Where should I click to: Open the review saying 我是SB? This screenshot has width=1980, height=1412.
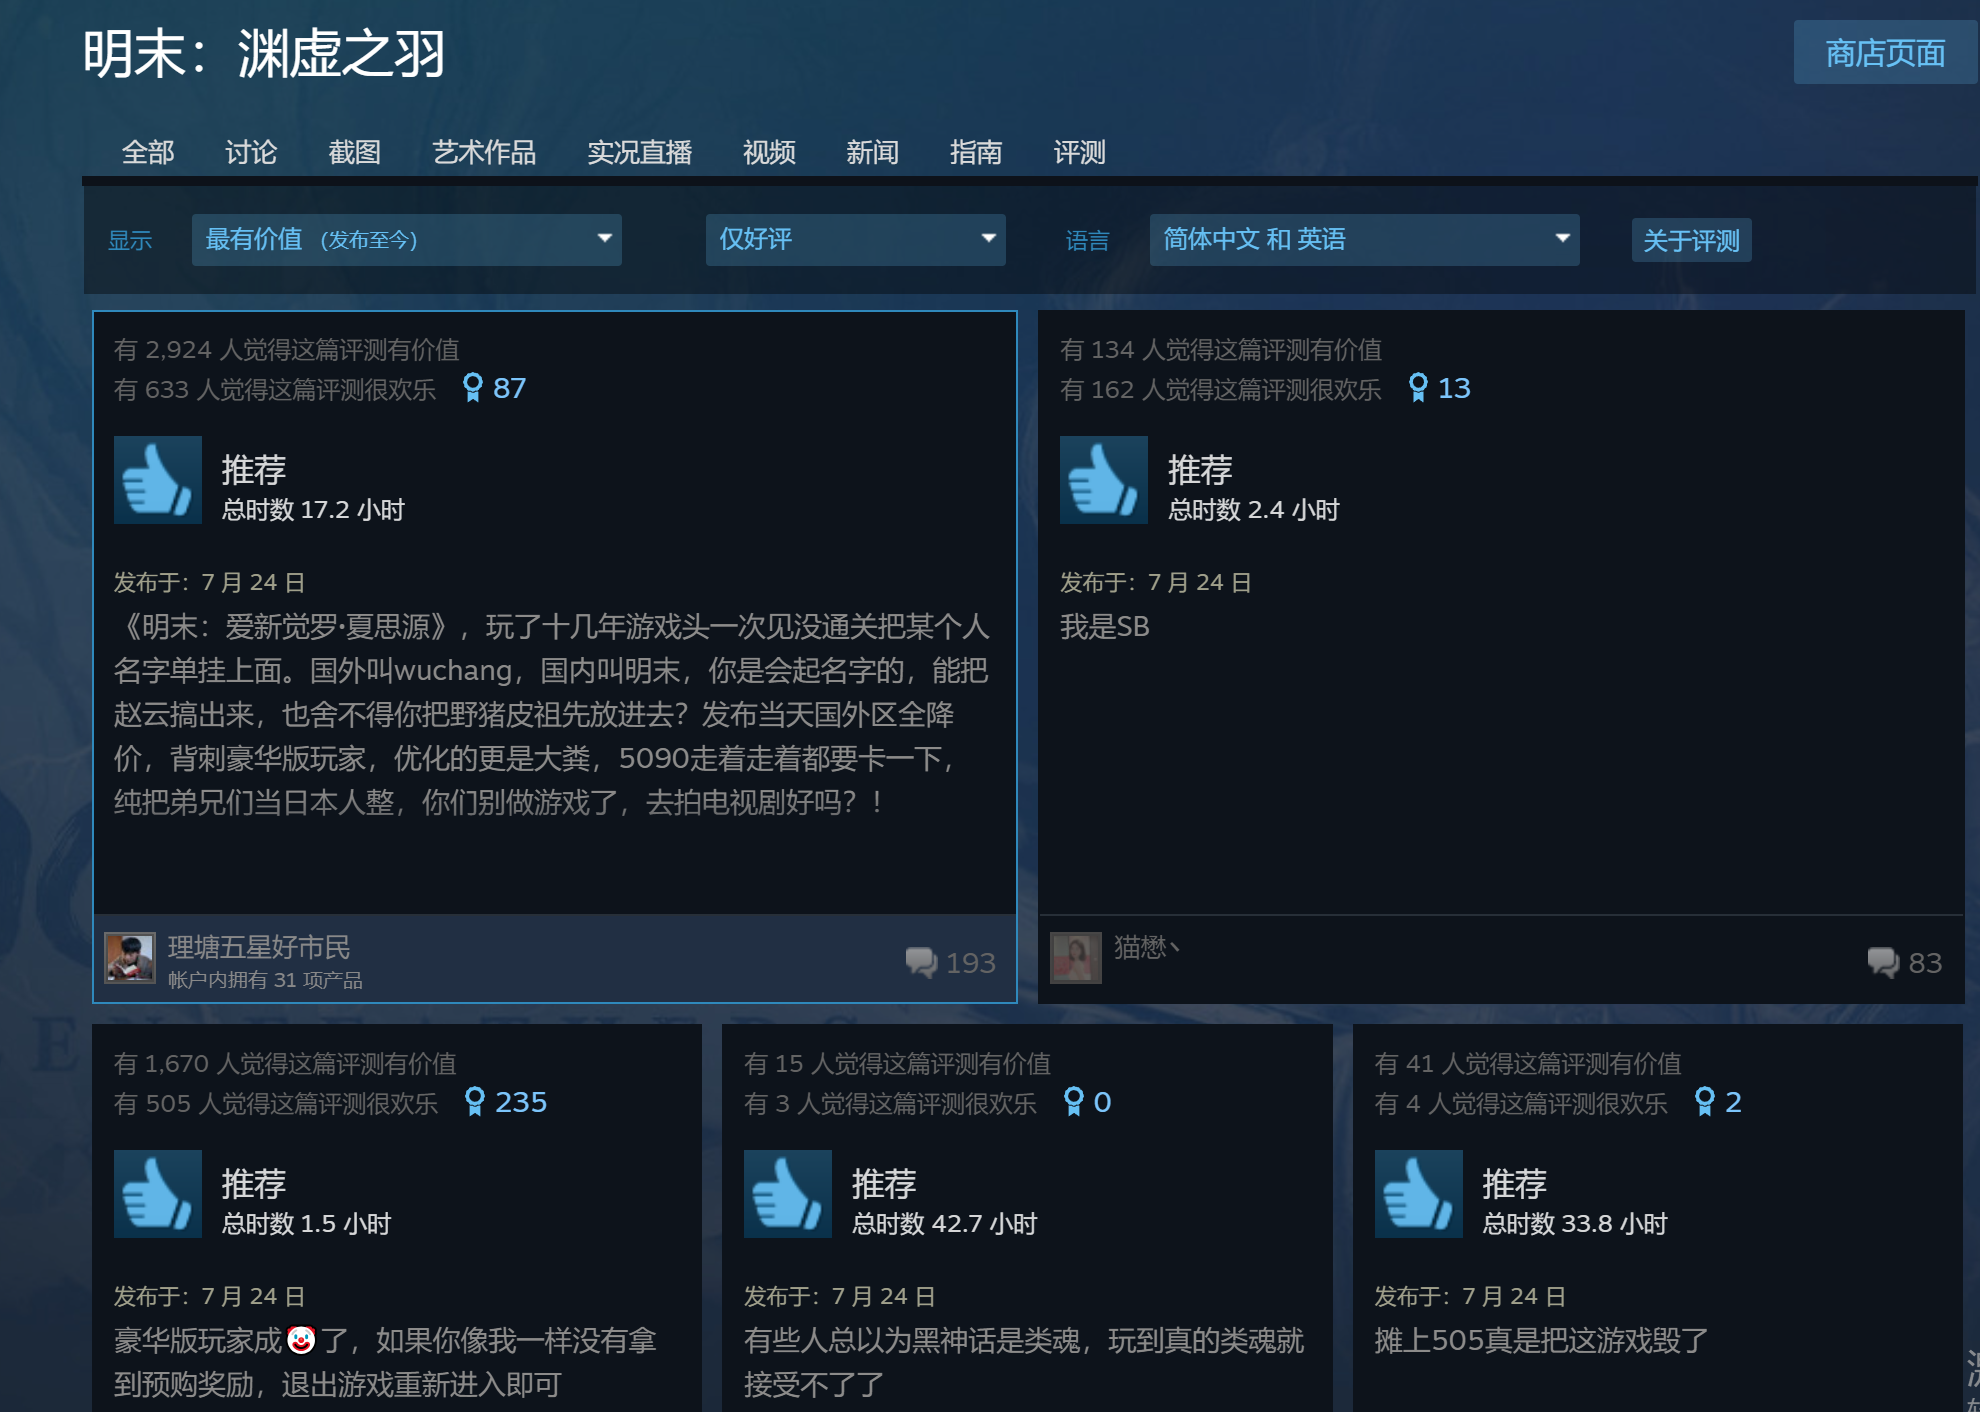(1105, 627)
